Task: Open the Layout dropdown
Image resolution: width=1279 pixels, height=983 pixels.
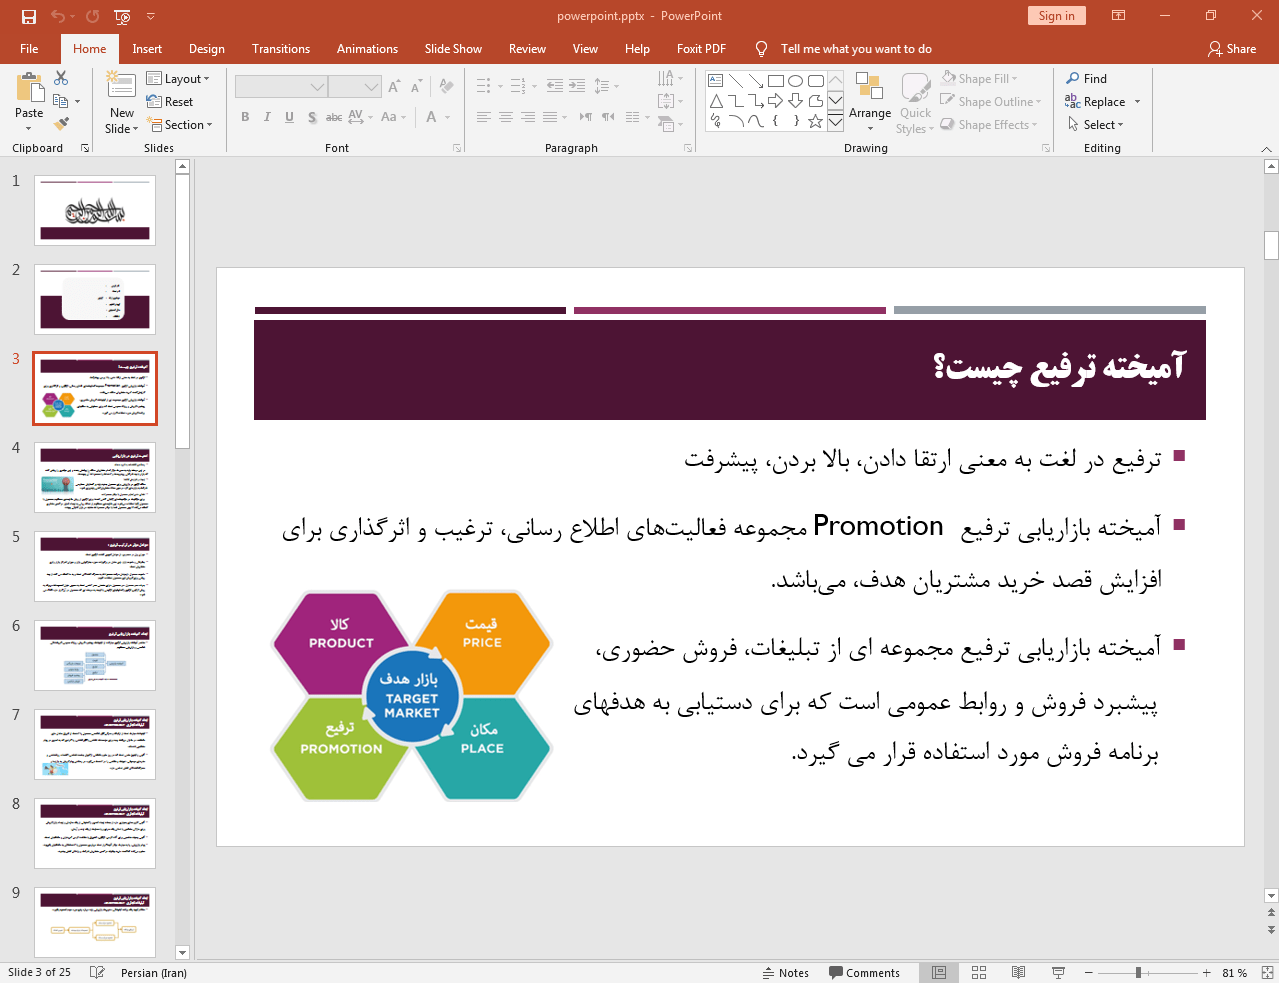Action: tap(178, 79)
